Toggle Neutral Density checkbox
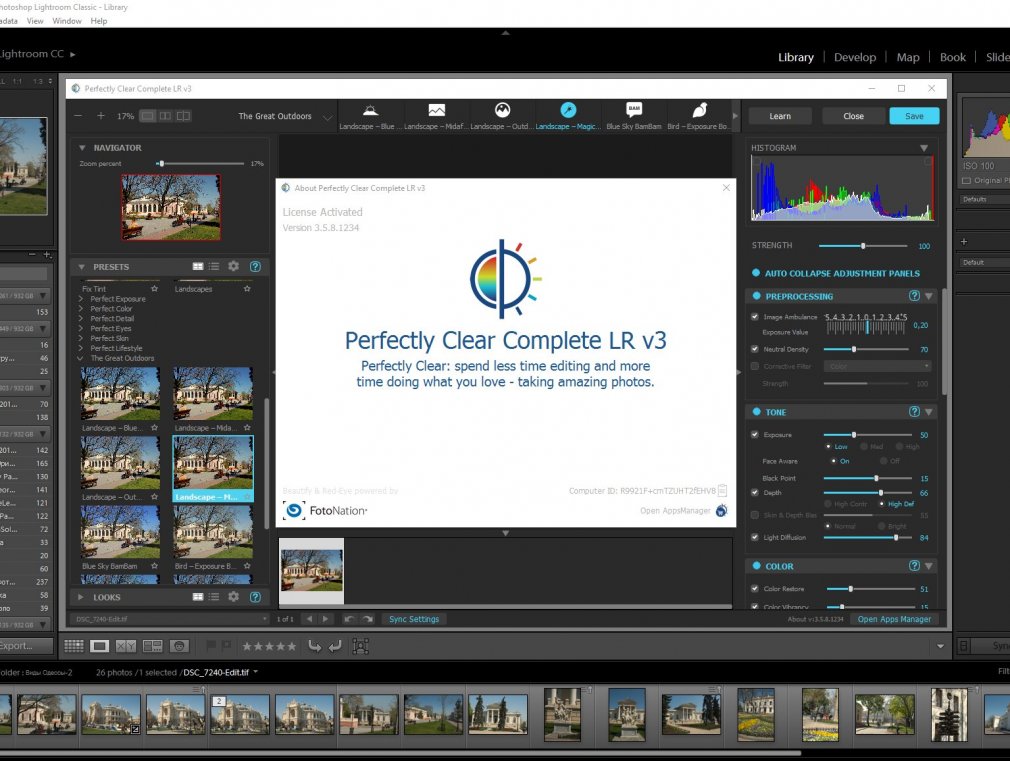 coord(755,349)
